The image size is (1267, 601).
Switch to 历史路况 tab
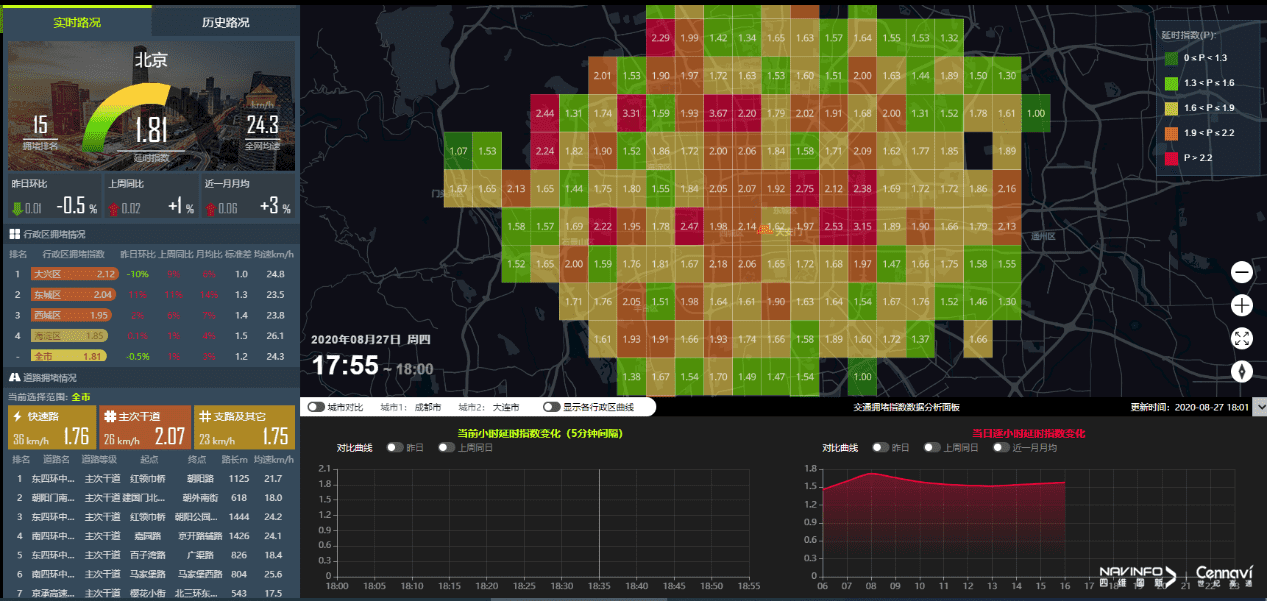225,22
